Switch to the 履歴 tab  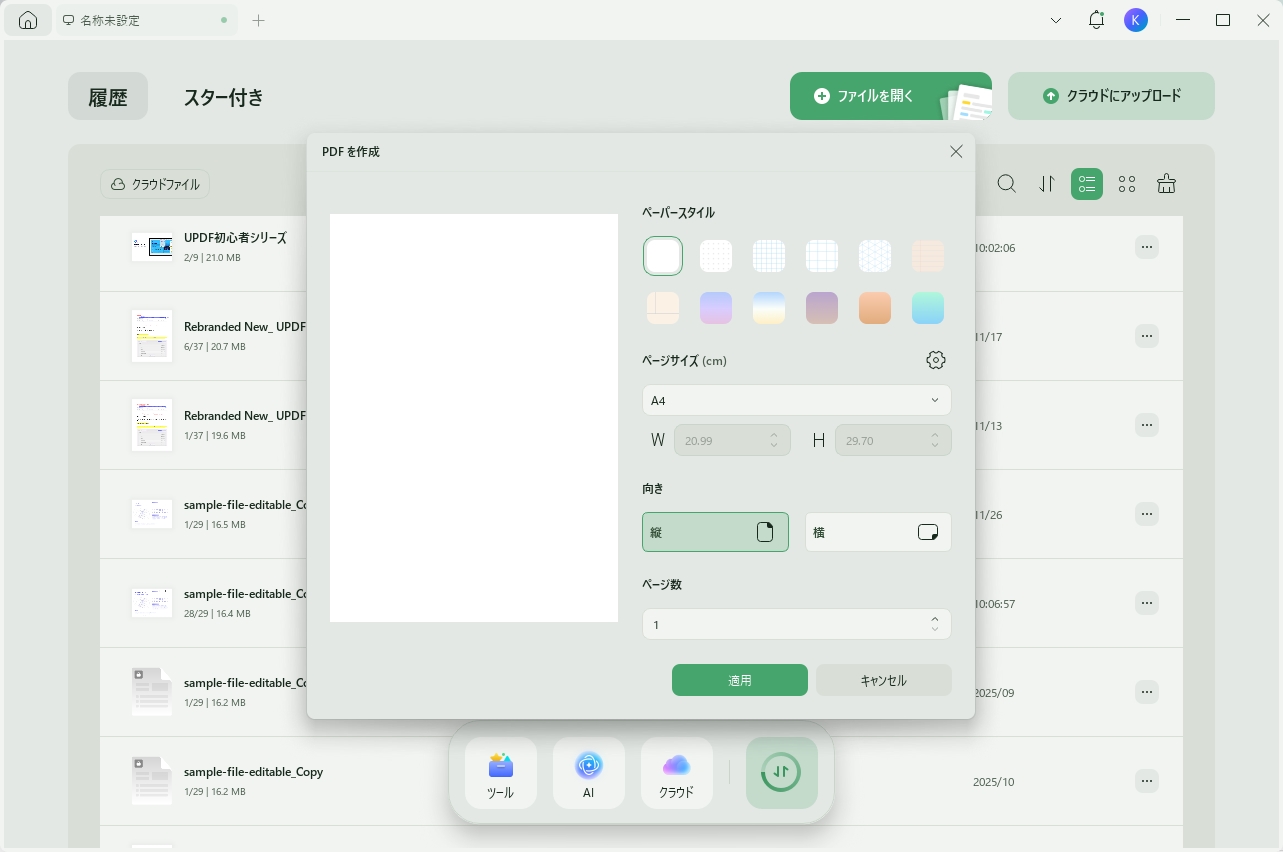tap(108, 96)
